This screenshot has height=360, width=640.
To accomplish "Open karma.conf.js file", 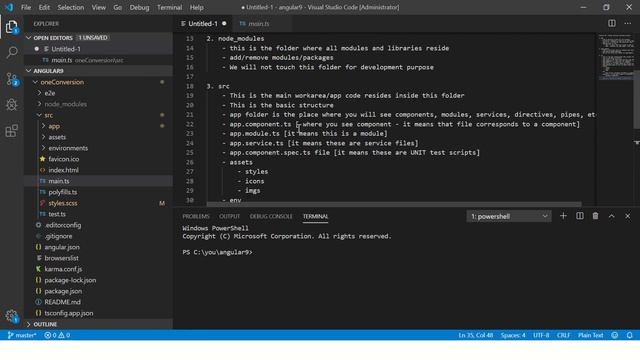I will pyautogui.click(x=98, y=269).
